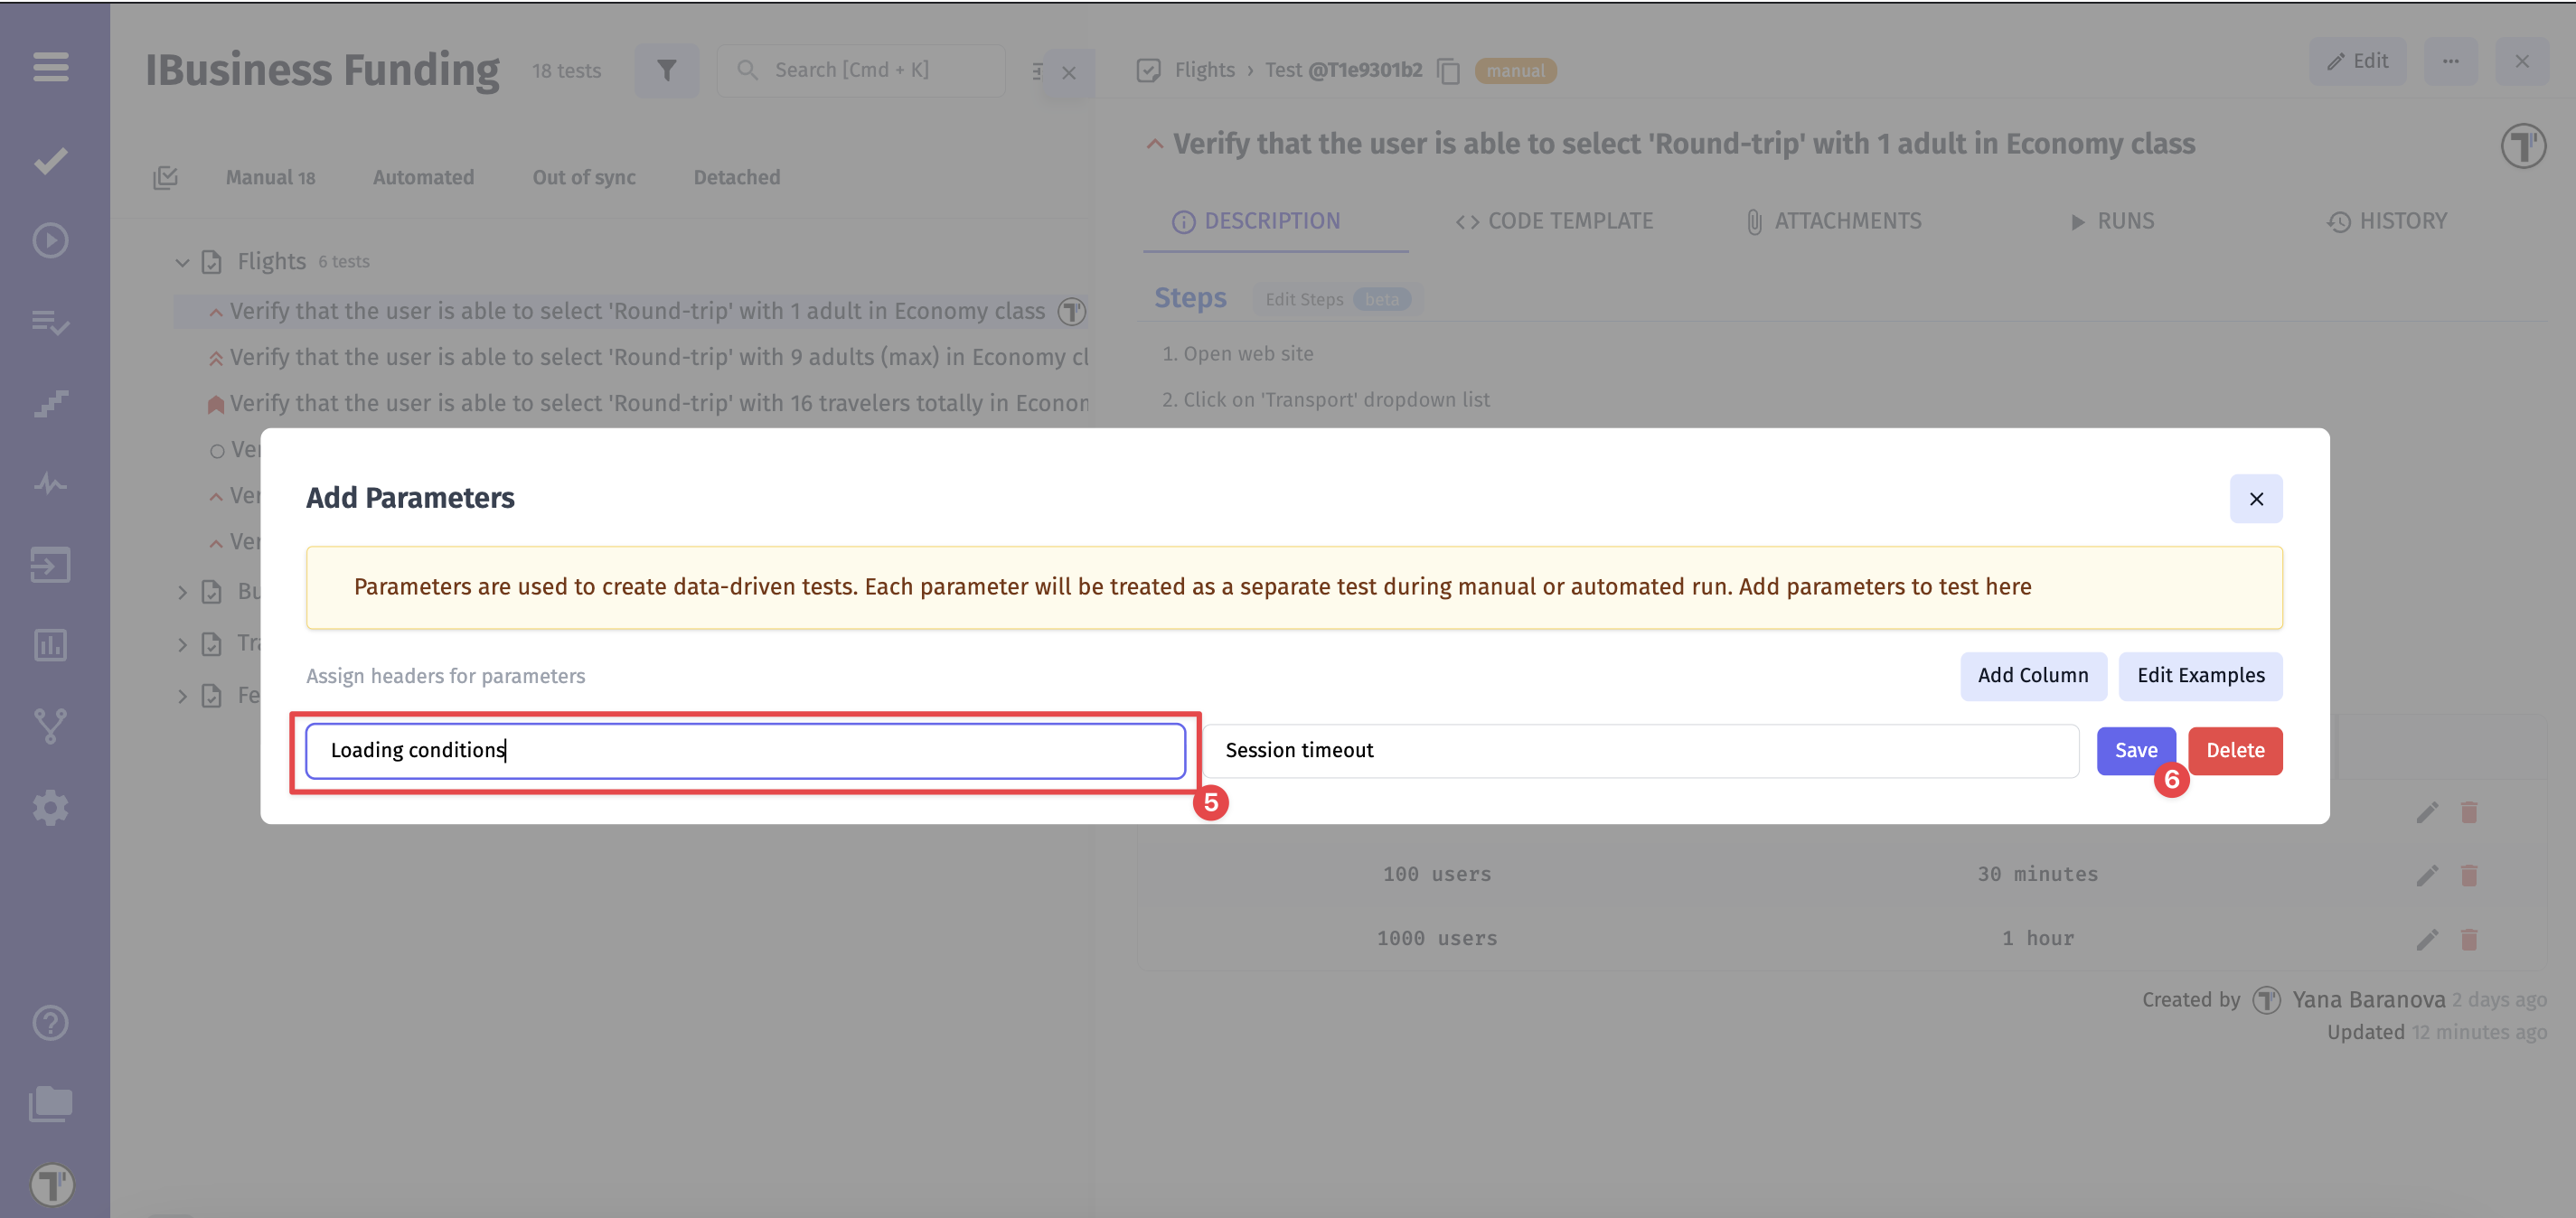The height and width of the screenshot is (1218, 2576).
Task: Click the Session timeout header field
Action: (x=1640, y=751)
